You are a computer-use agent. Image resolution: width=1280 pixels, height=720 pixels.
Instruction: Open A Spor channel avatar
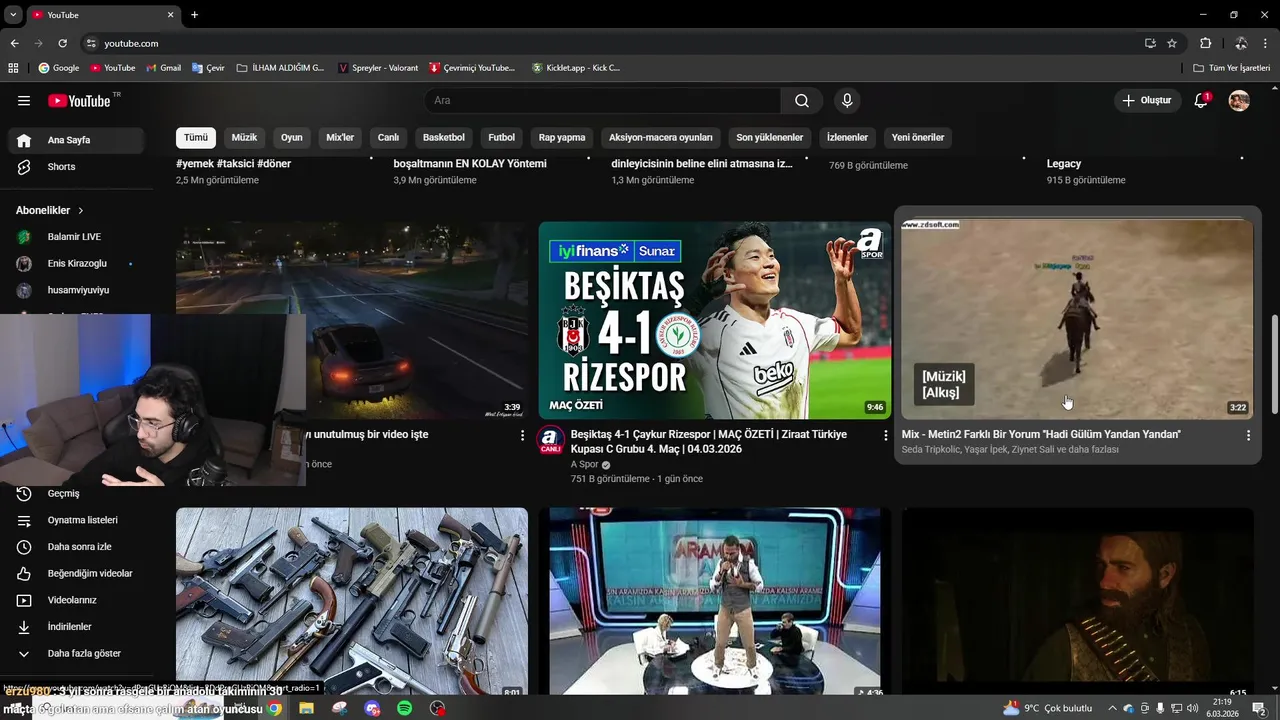[551, 440]
